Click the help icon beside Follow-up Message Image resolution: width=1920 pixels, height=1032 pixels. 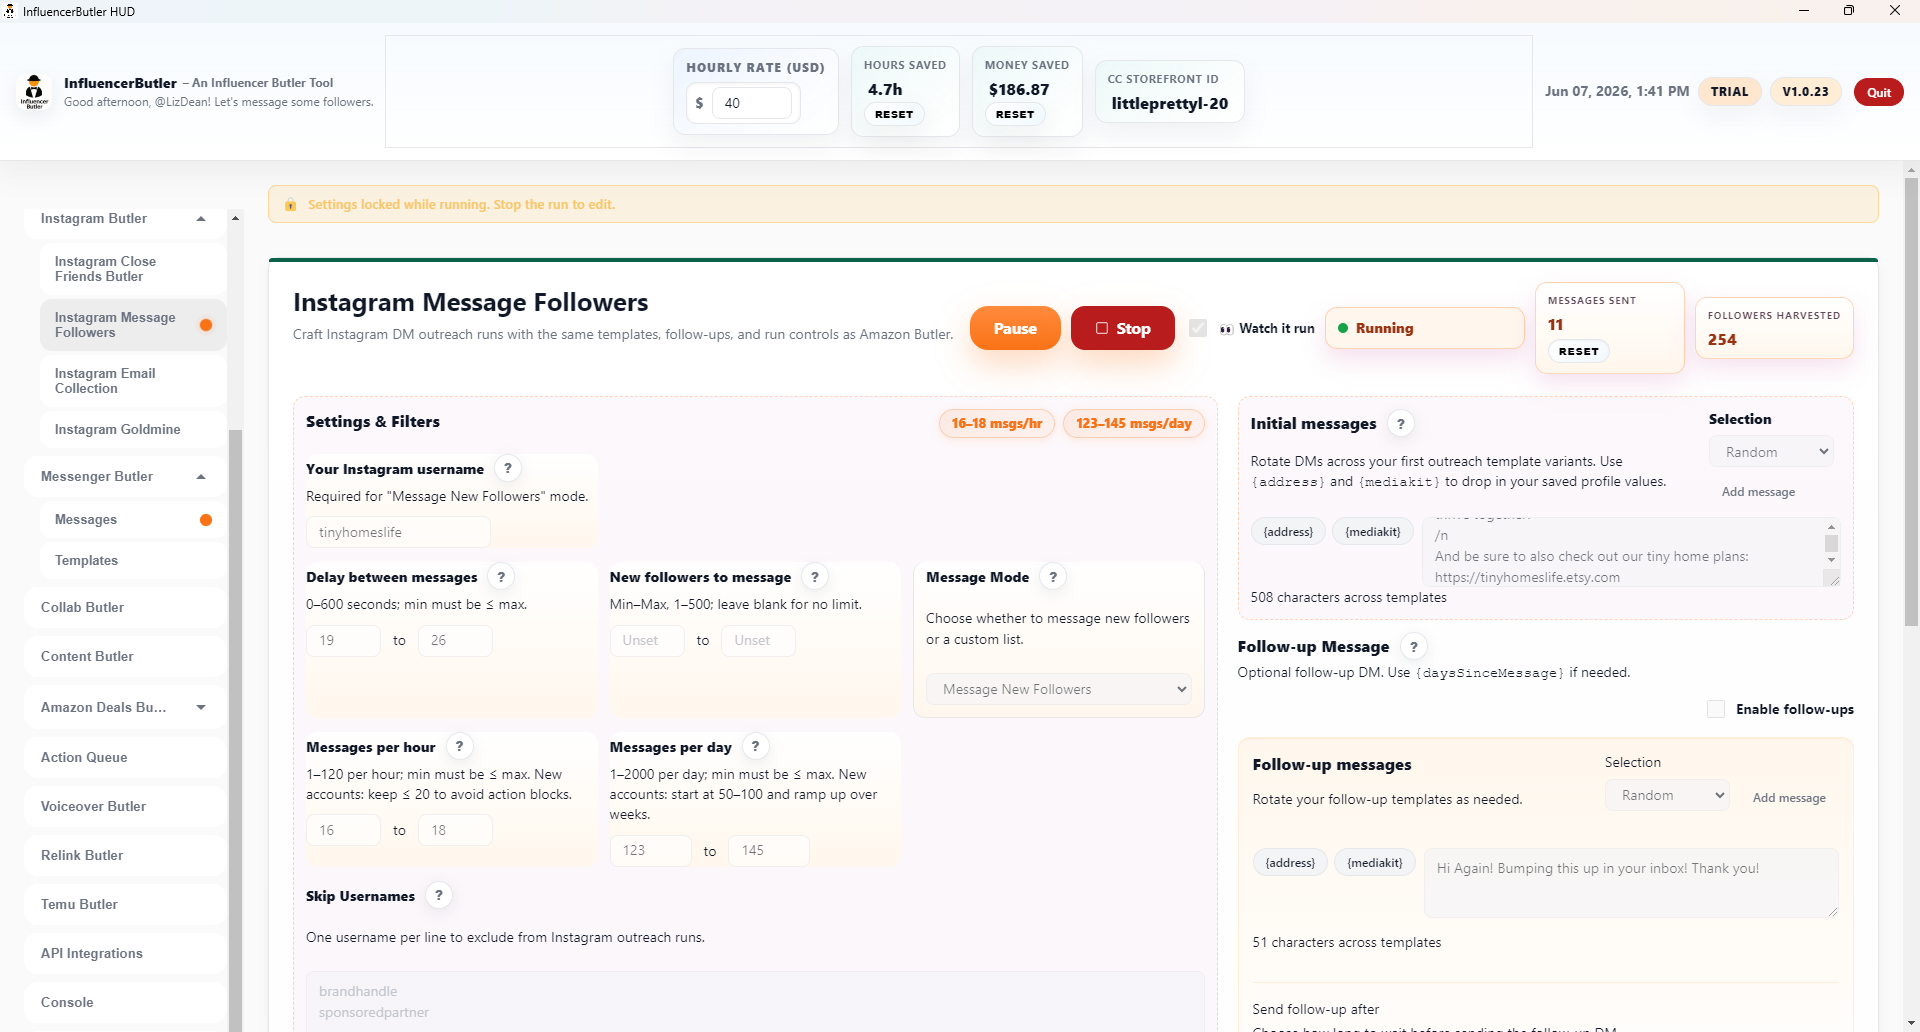click(1414, 647)
